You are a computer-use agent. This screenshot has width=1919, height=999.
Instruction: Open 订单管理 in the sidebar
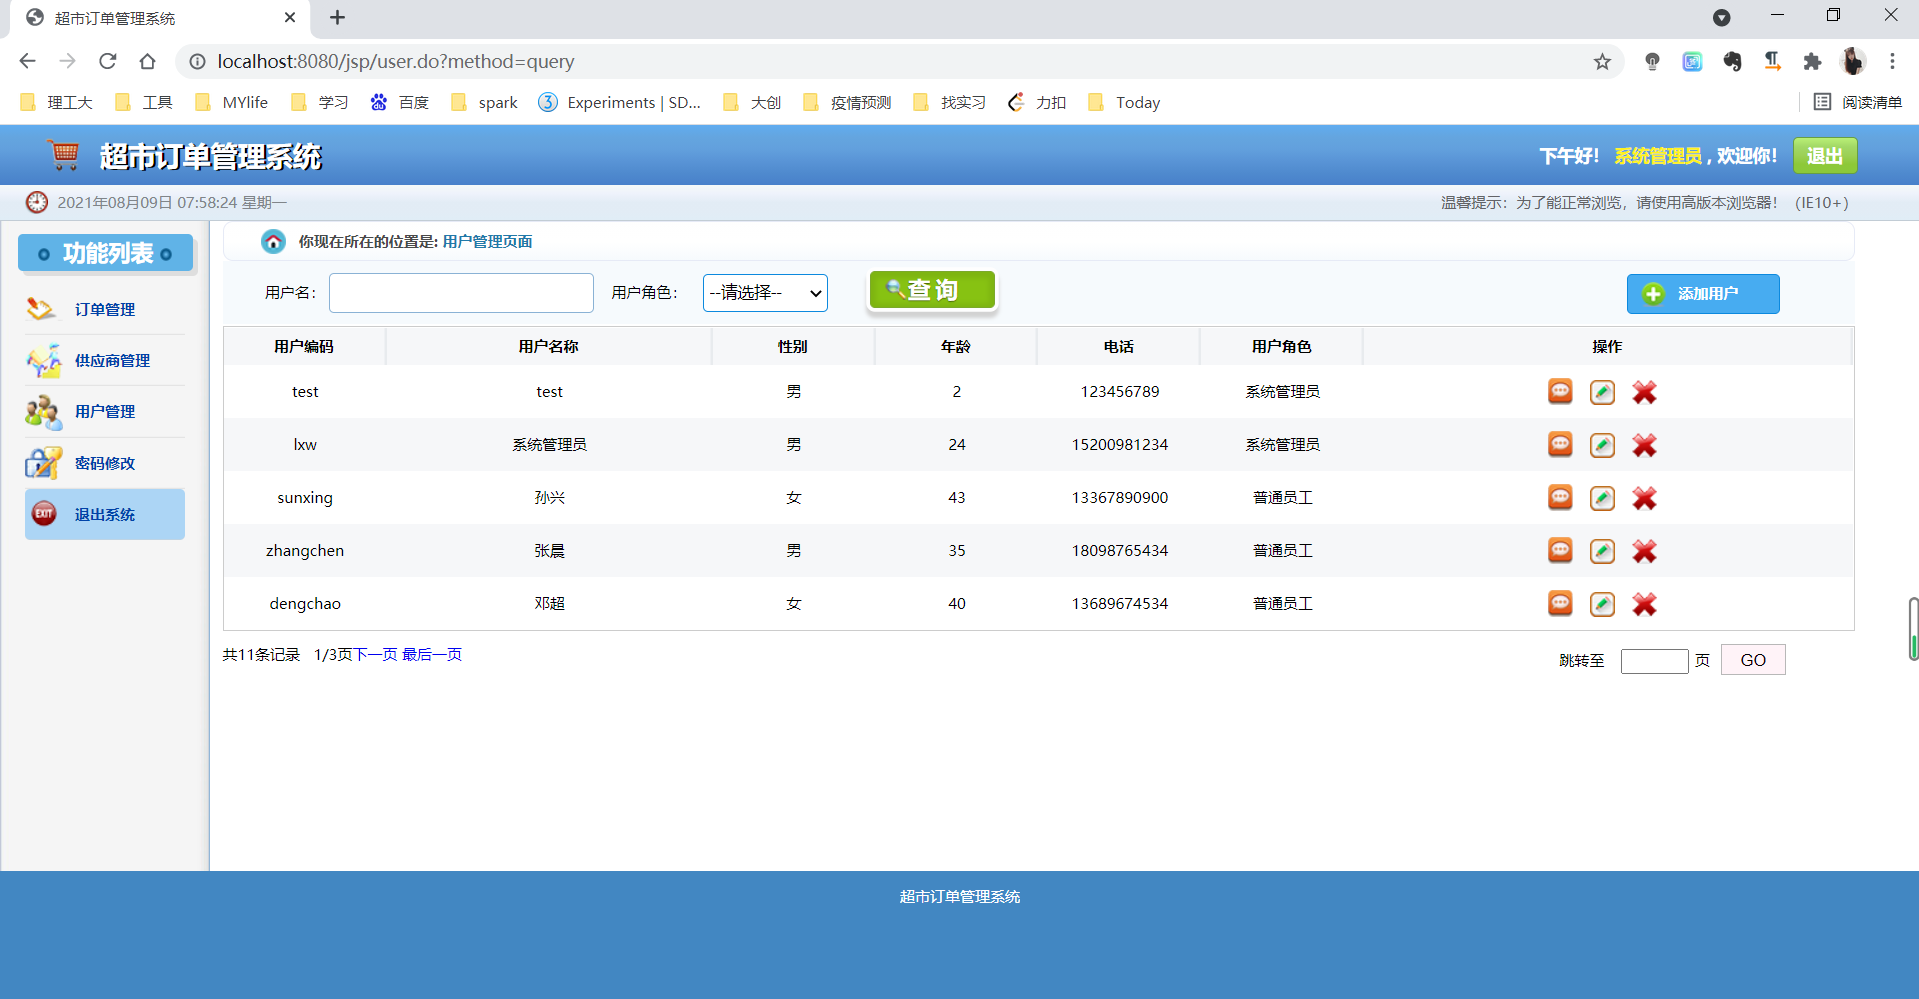coord(105,309)
